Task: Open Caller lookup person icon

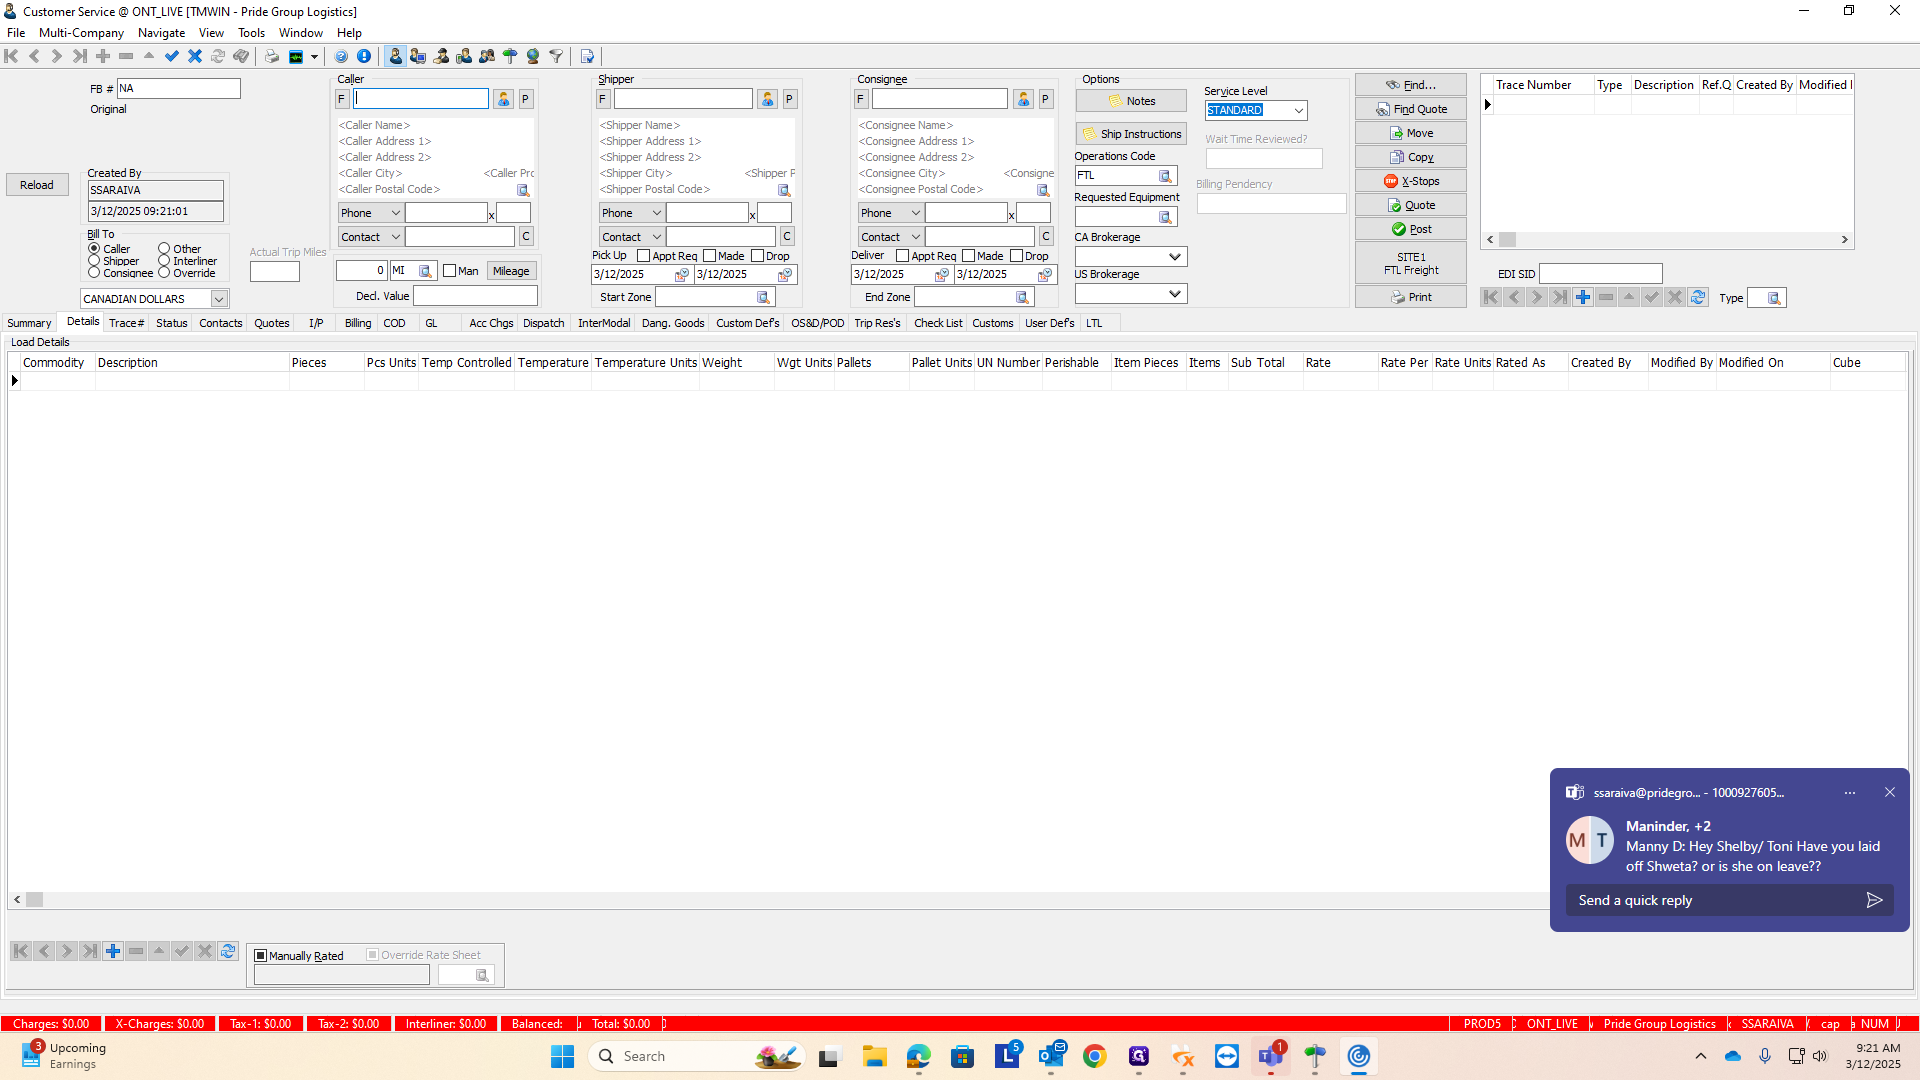Action: (503, 99)
